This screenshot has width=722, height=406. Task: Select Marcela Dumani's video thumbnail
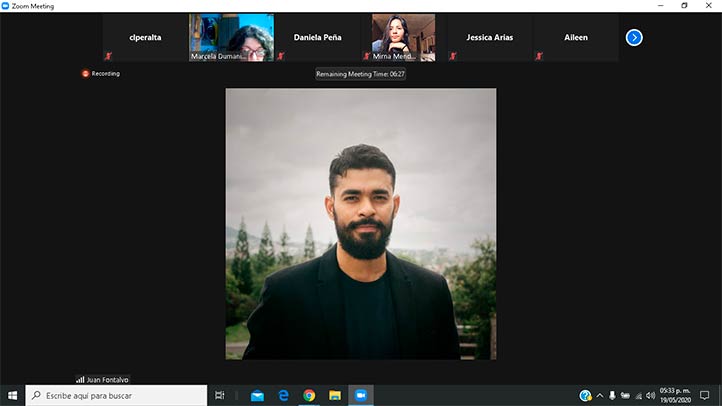(x=231, y=37)
